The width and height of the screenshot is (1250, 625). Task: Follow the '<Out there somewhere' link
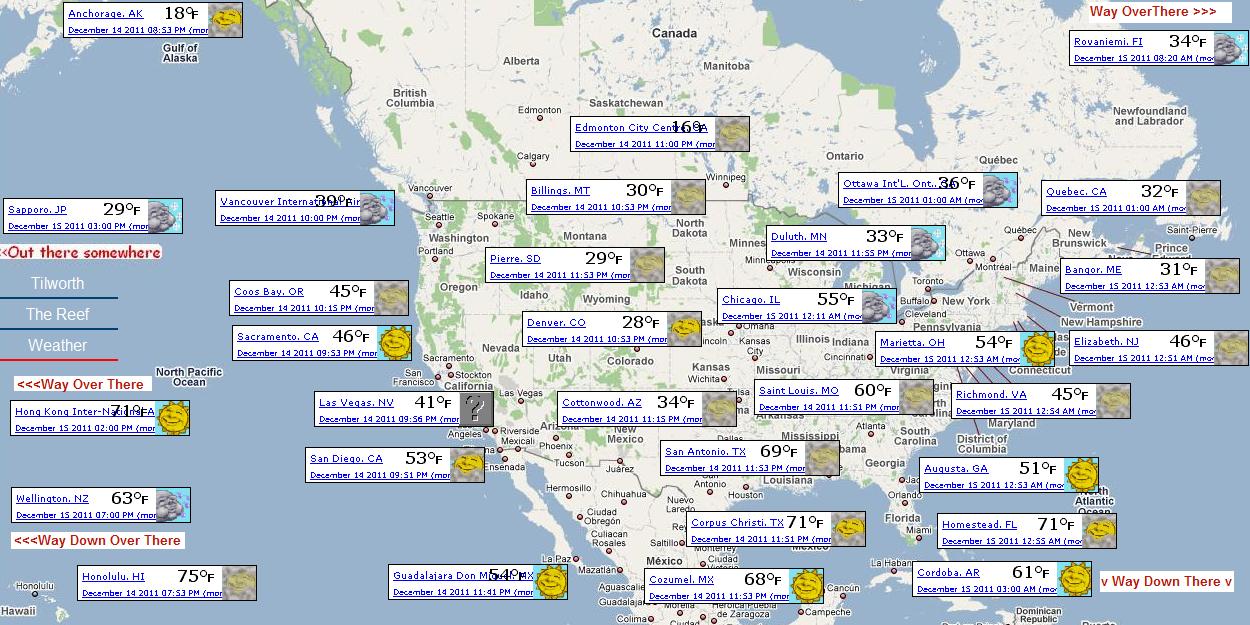click(x=81, y=253)
